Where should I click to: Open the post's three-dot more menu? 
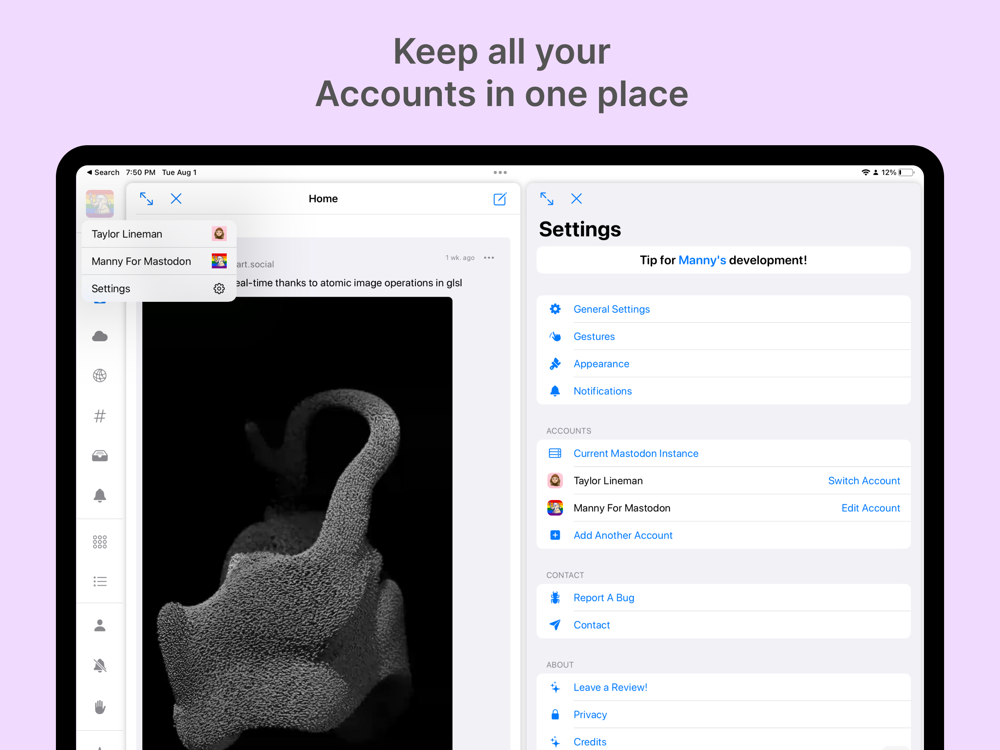pyautogui.click(x=489, y=258)
